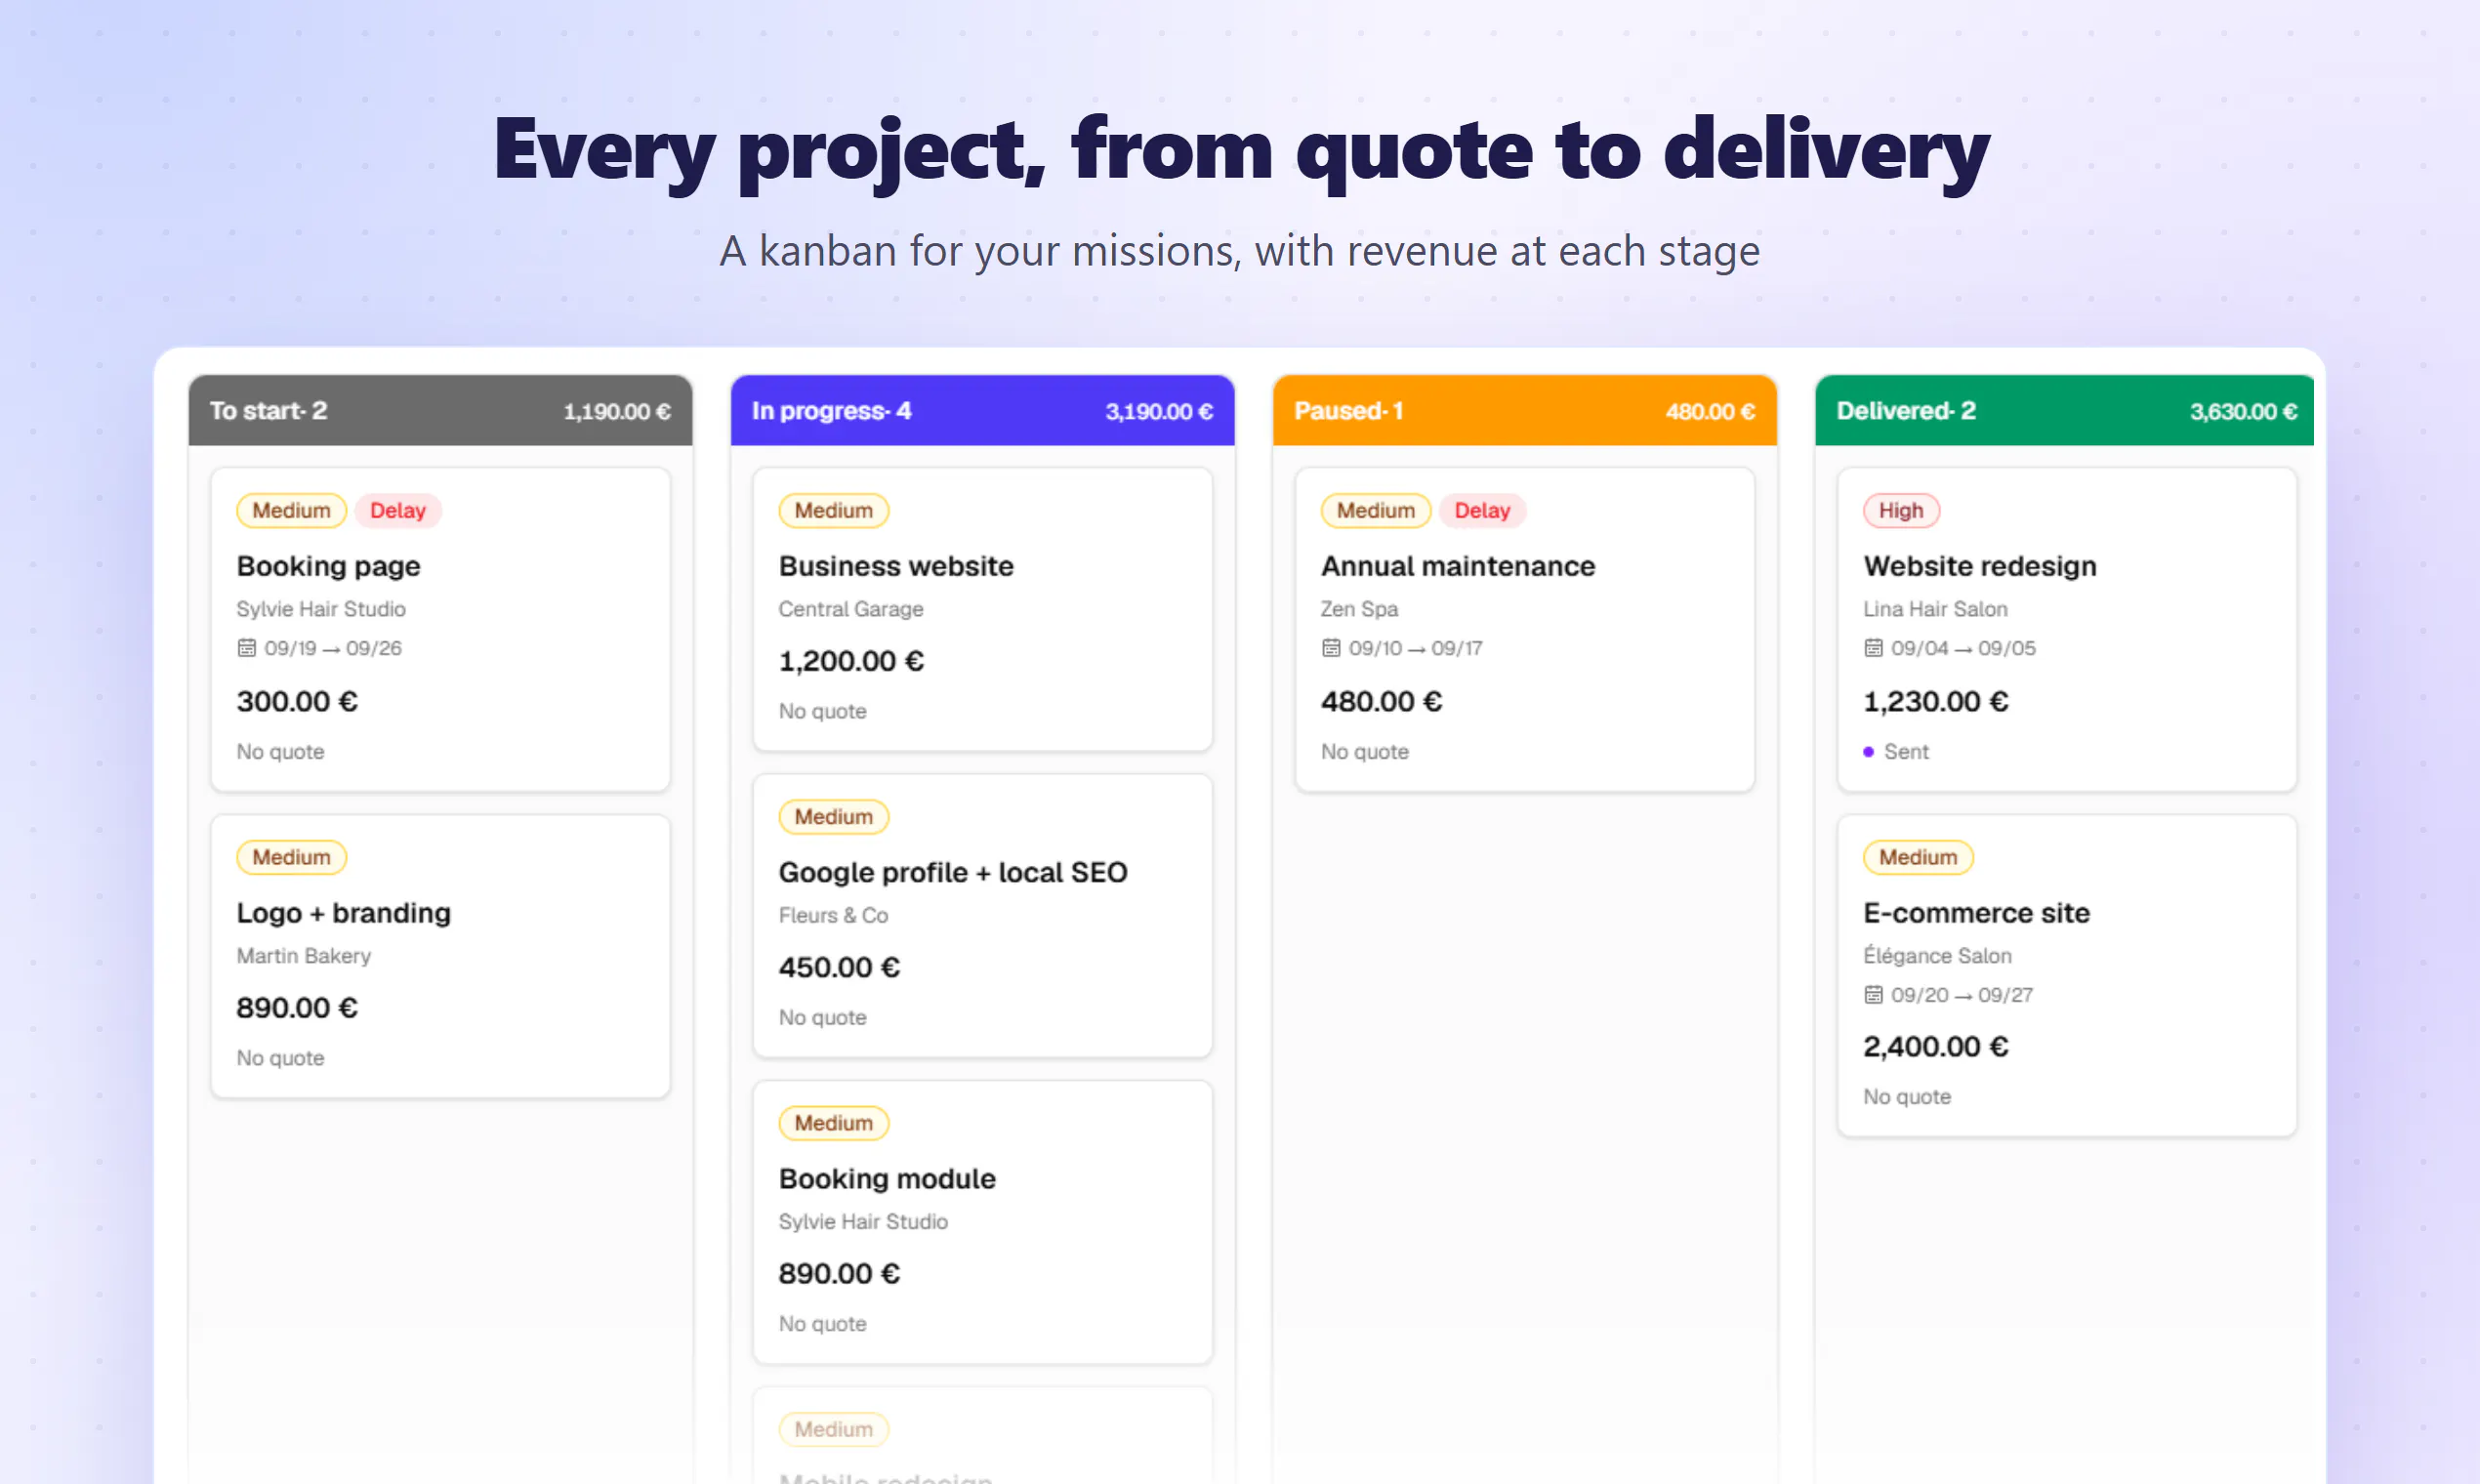Screen dimensions: 2480x1484
Task: Click calendar icon on Booking page card
Action: click(x=246, y=648)
